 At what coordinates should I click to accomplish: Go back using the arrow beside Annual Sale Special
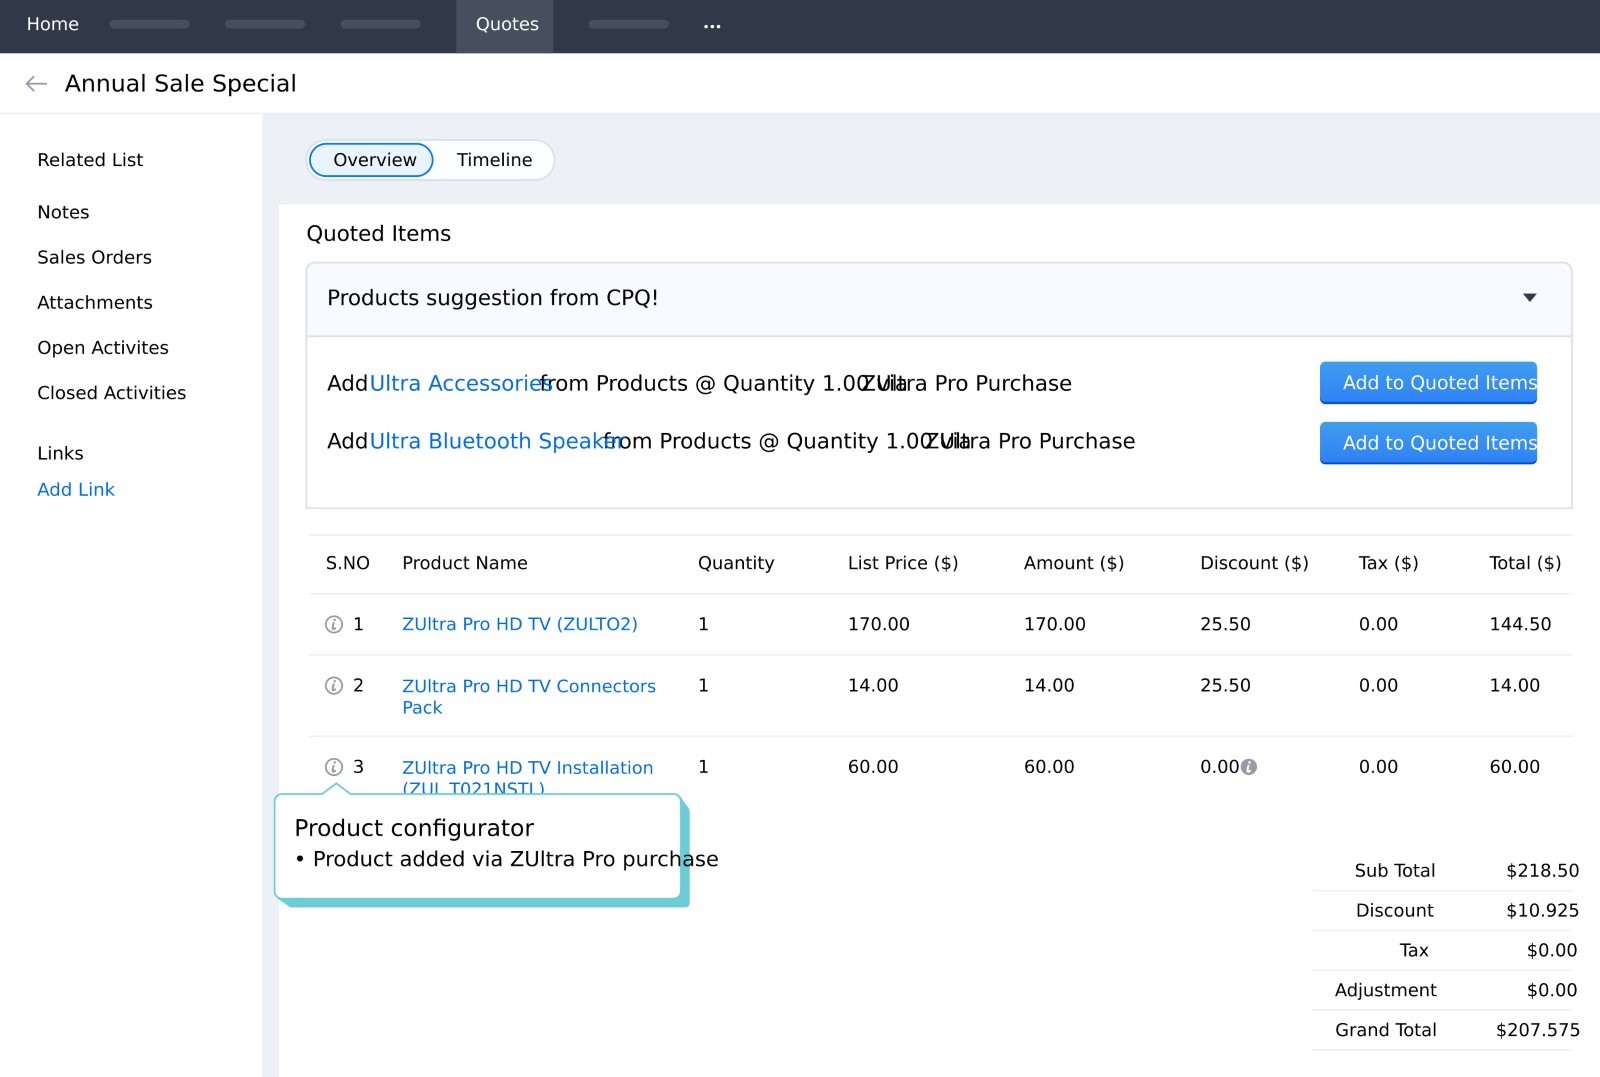pyautogui.click(x=36, y=84)
